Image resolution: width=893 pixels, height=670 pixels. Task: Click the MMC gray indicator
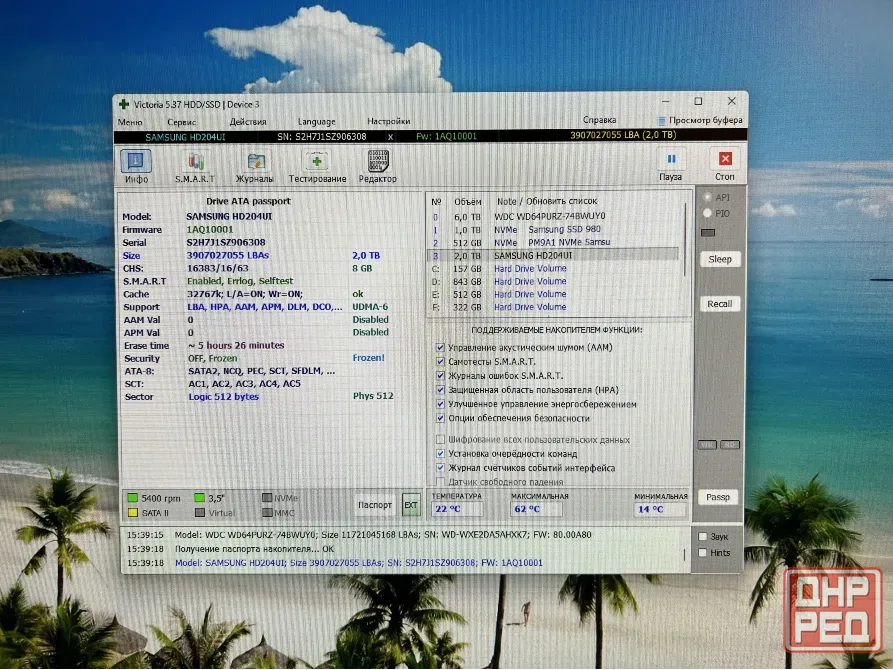point(267,512)
